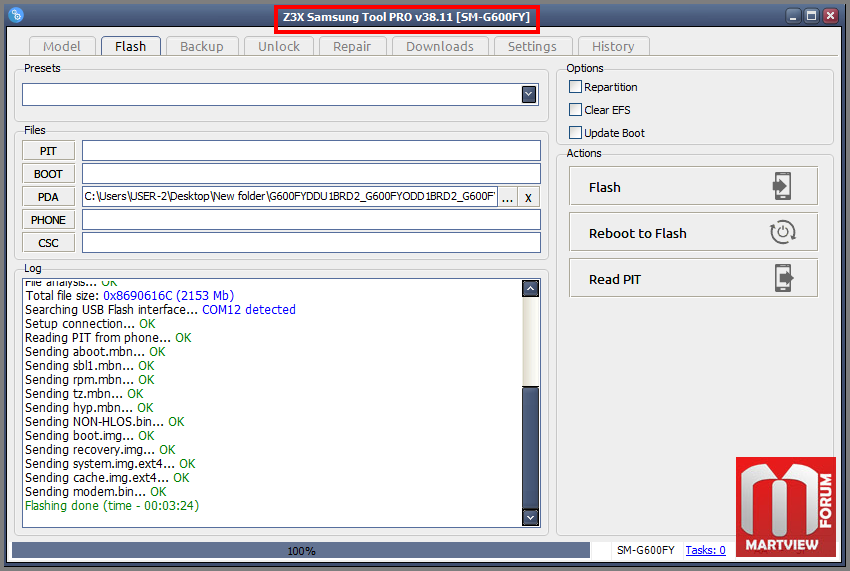Expand the Presets dropdown
The image size is (850, 571).
tap(529, 95)
